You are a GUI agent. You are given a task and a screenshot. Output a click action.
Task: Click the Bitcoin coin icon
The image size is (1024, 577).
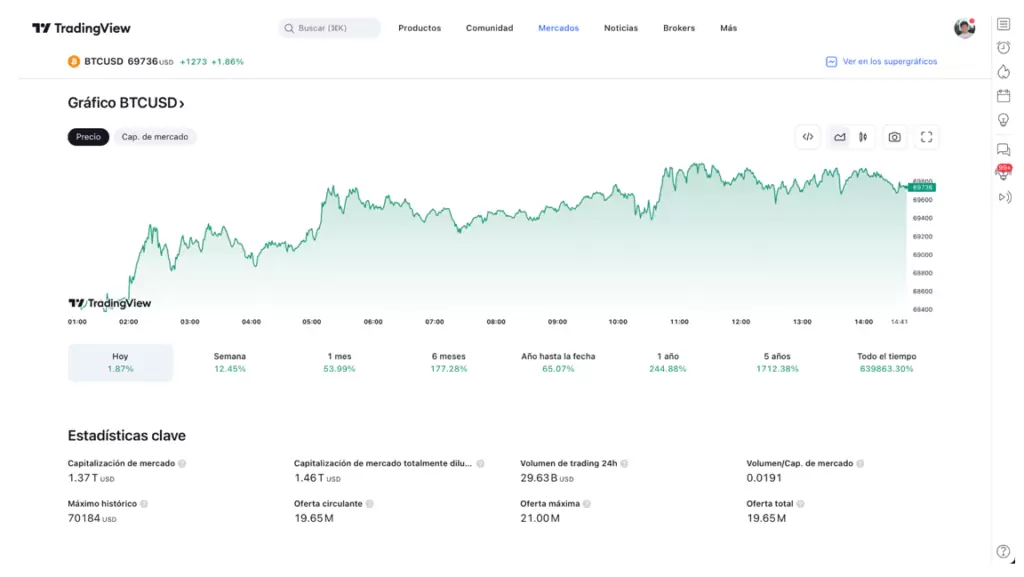74,61
